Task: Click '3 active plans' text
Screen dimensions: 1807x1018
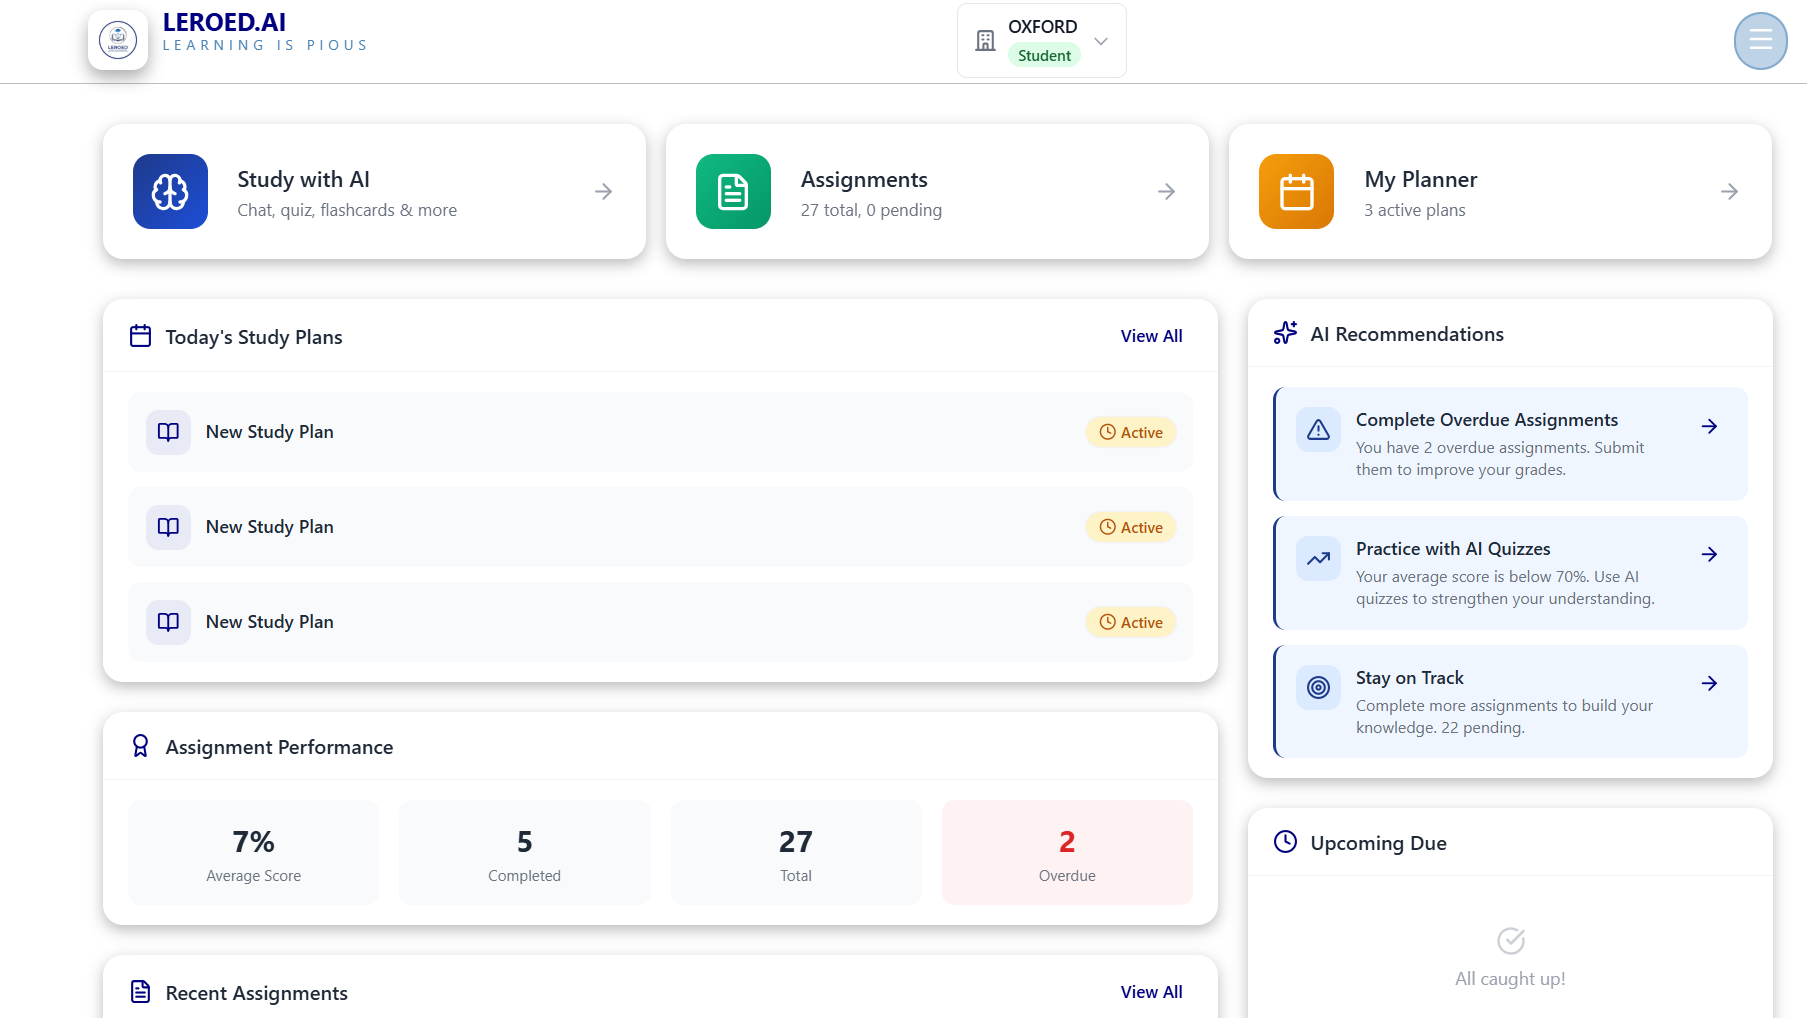Action: pyautogui.click(x=1415, y=210)
